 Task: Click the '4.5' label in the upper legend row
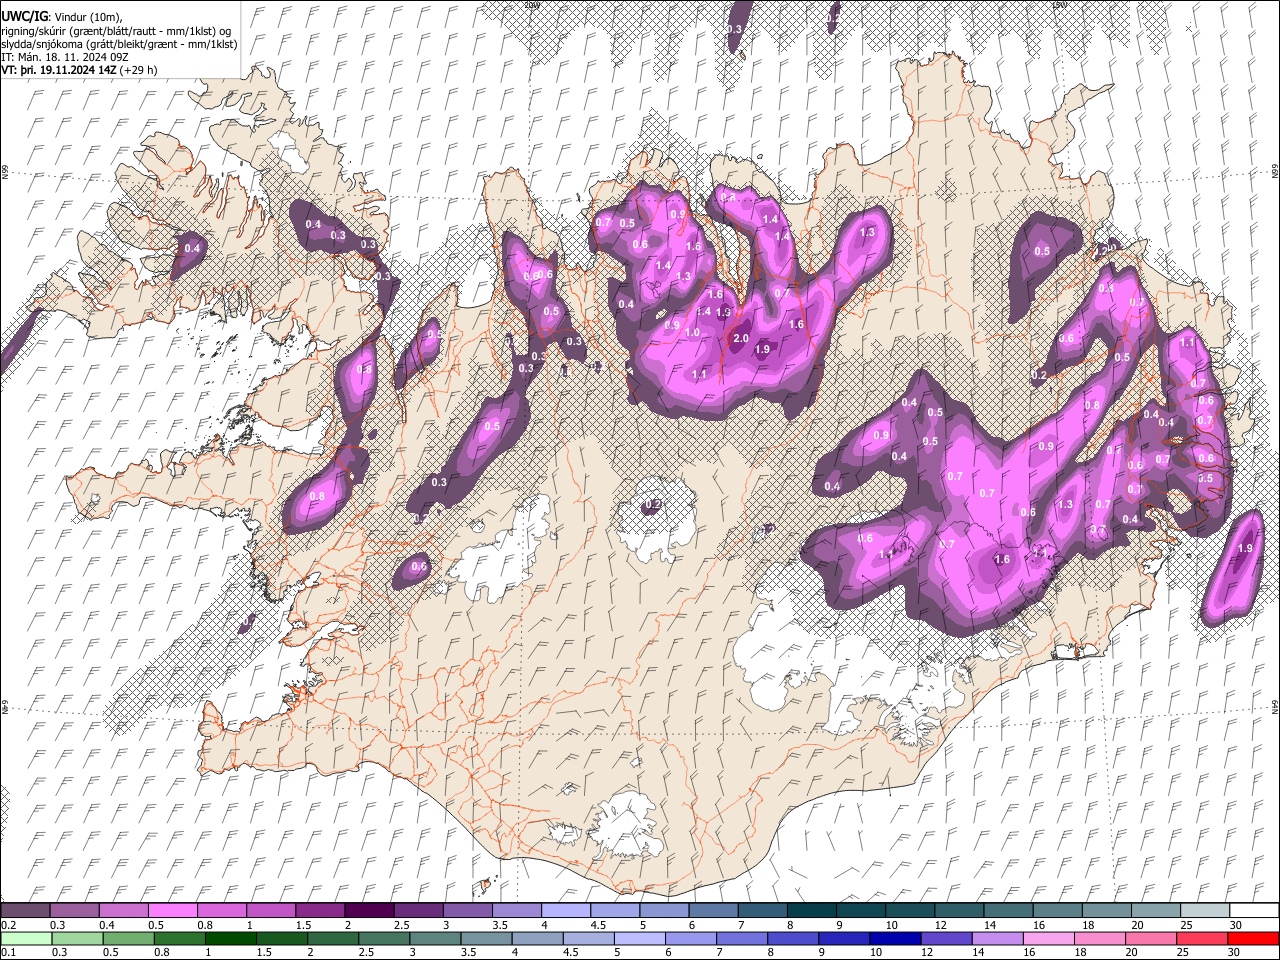[x=598, y=925]
